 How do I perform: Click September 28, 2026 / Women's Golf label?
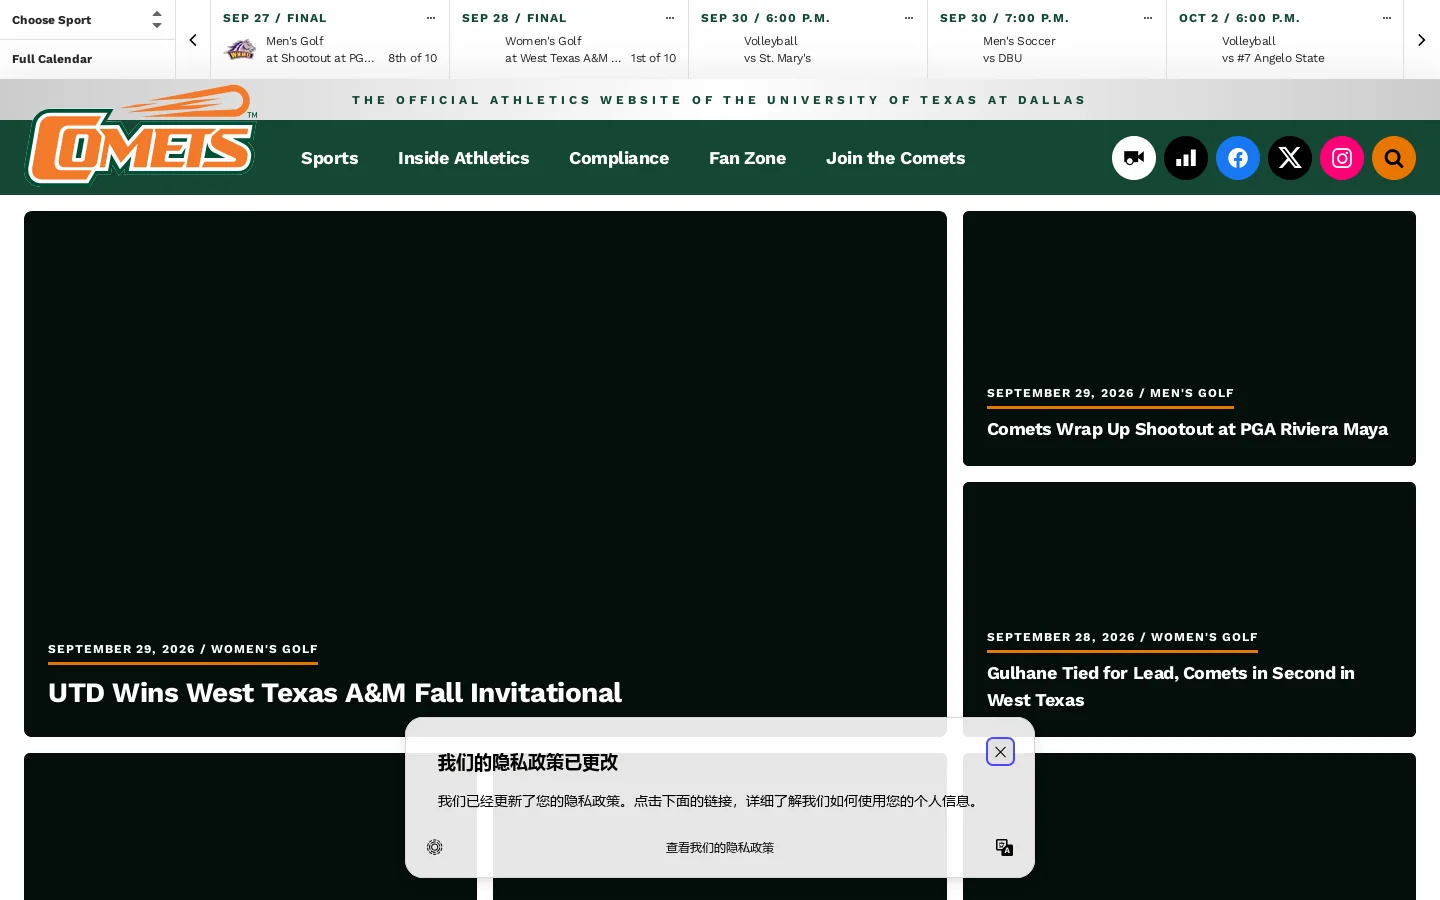[1122, 637]
